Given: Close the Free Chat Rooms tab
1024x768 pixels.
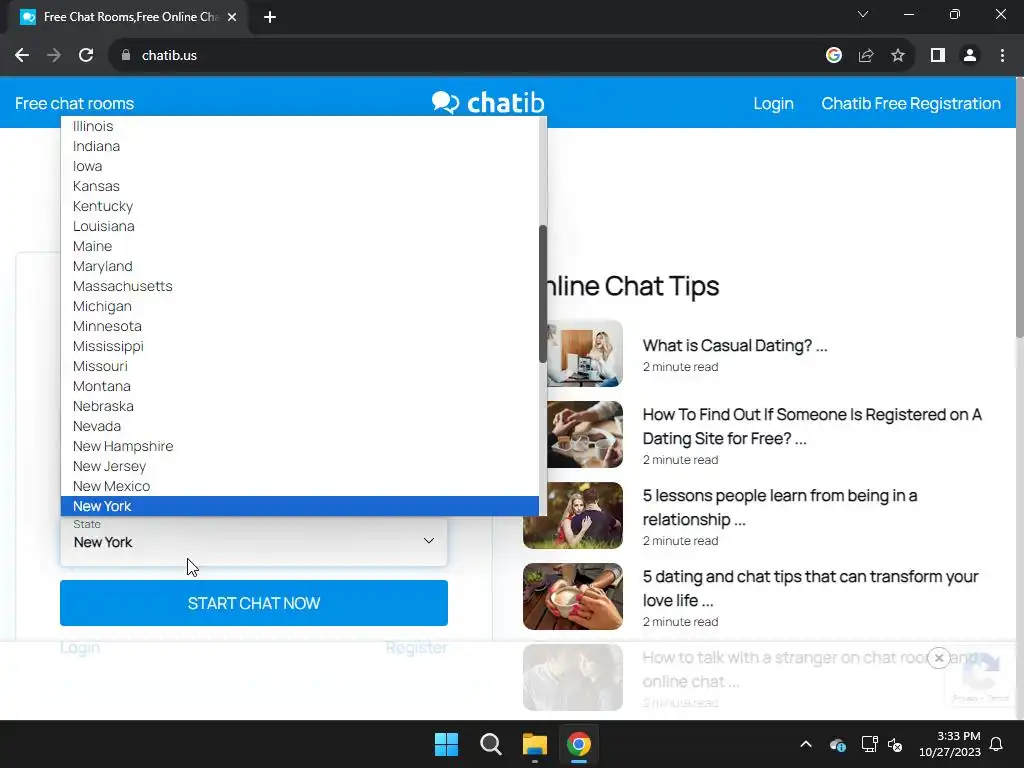Looking at the screenshot, I should (x=232, y=17).
